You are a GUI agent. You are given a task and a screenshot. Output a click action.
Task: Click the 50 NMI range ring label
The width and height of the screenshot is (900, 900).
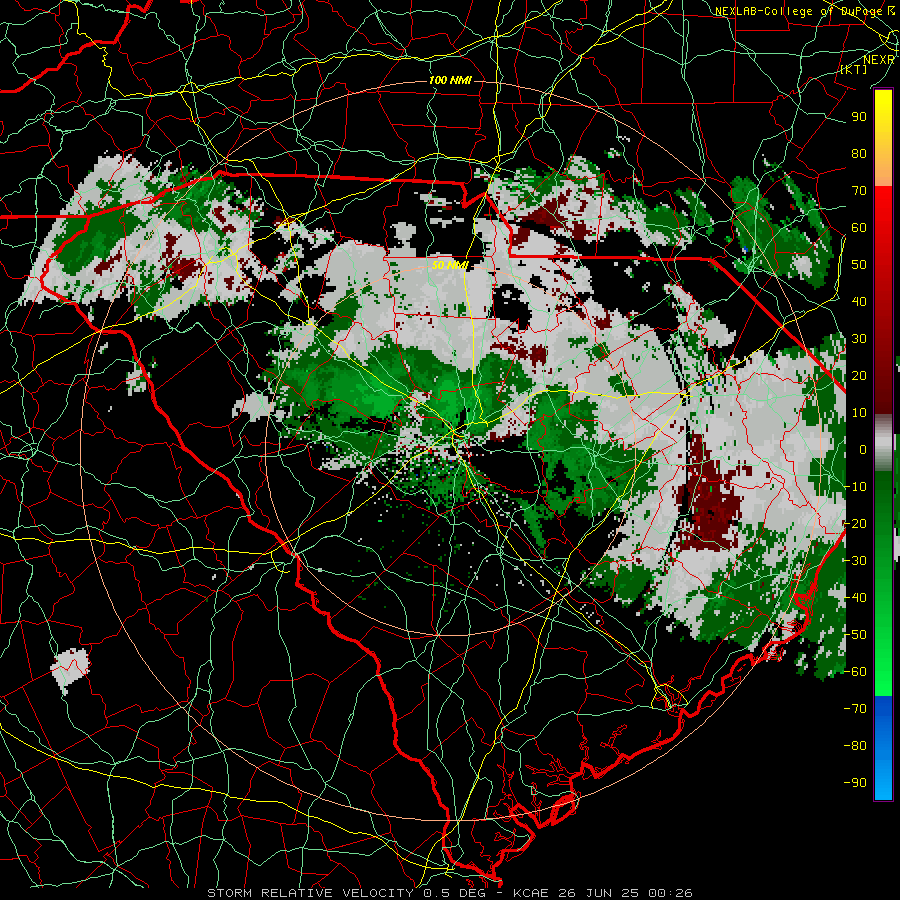(450, 265)
